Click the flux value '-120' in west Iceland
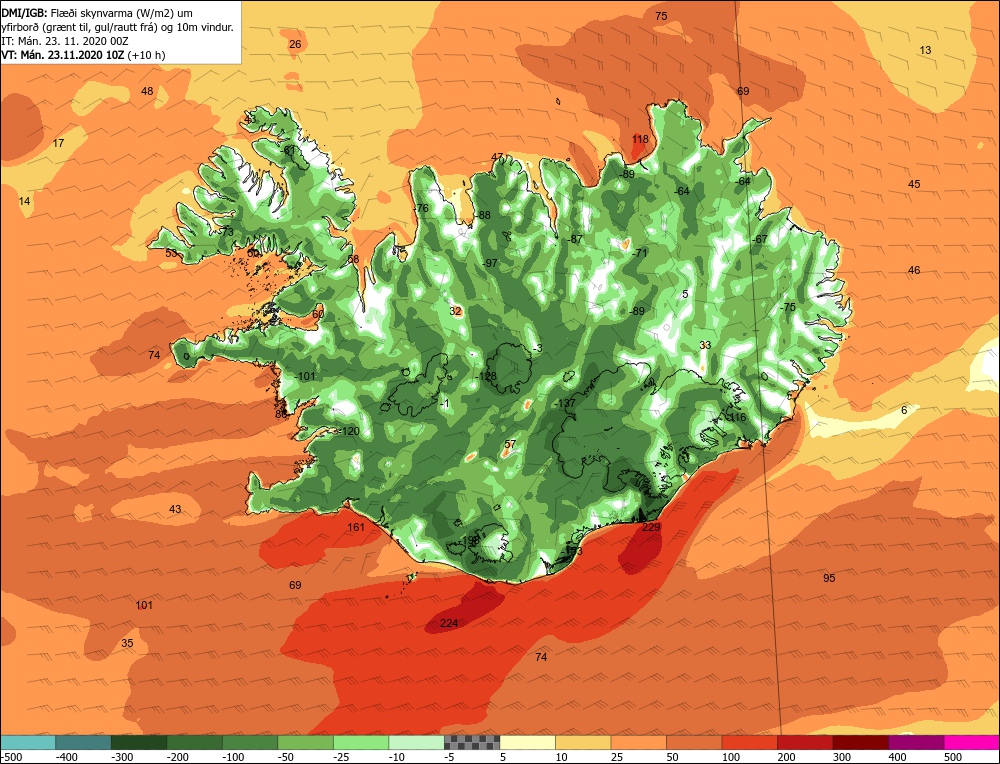Screen dimensions: 1000x764 tap(348, 431)
